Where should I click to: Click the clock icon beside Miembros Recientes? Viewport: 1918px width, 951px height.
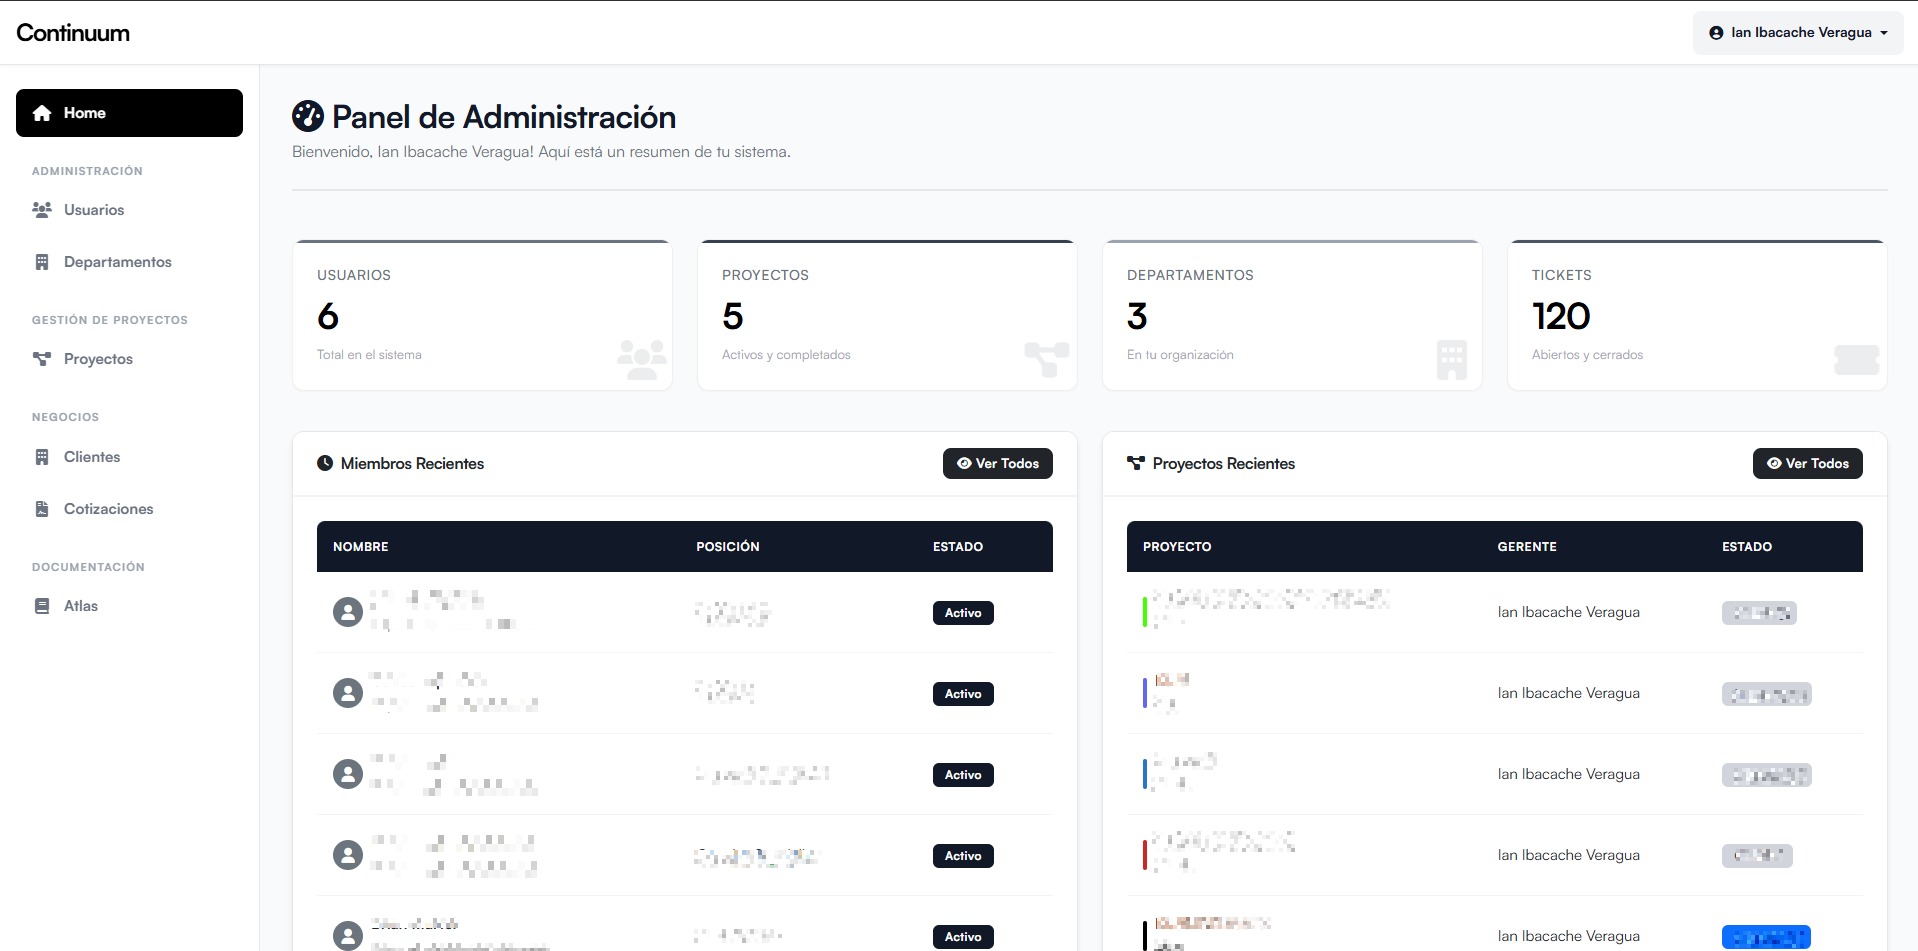[325, 463]
